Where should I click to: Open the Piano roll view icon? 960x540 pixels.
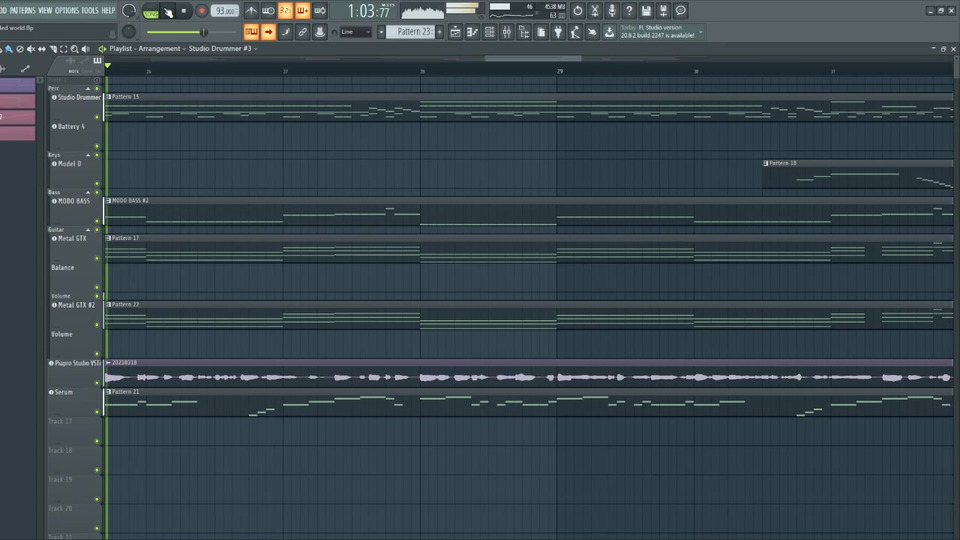[472, 32]
